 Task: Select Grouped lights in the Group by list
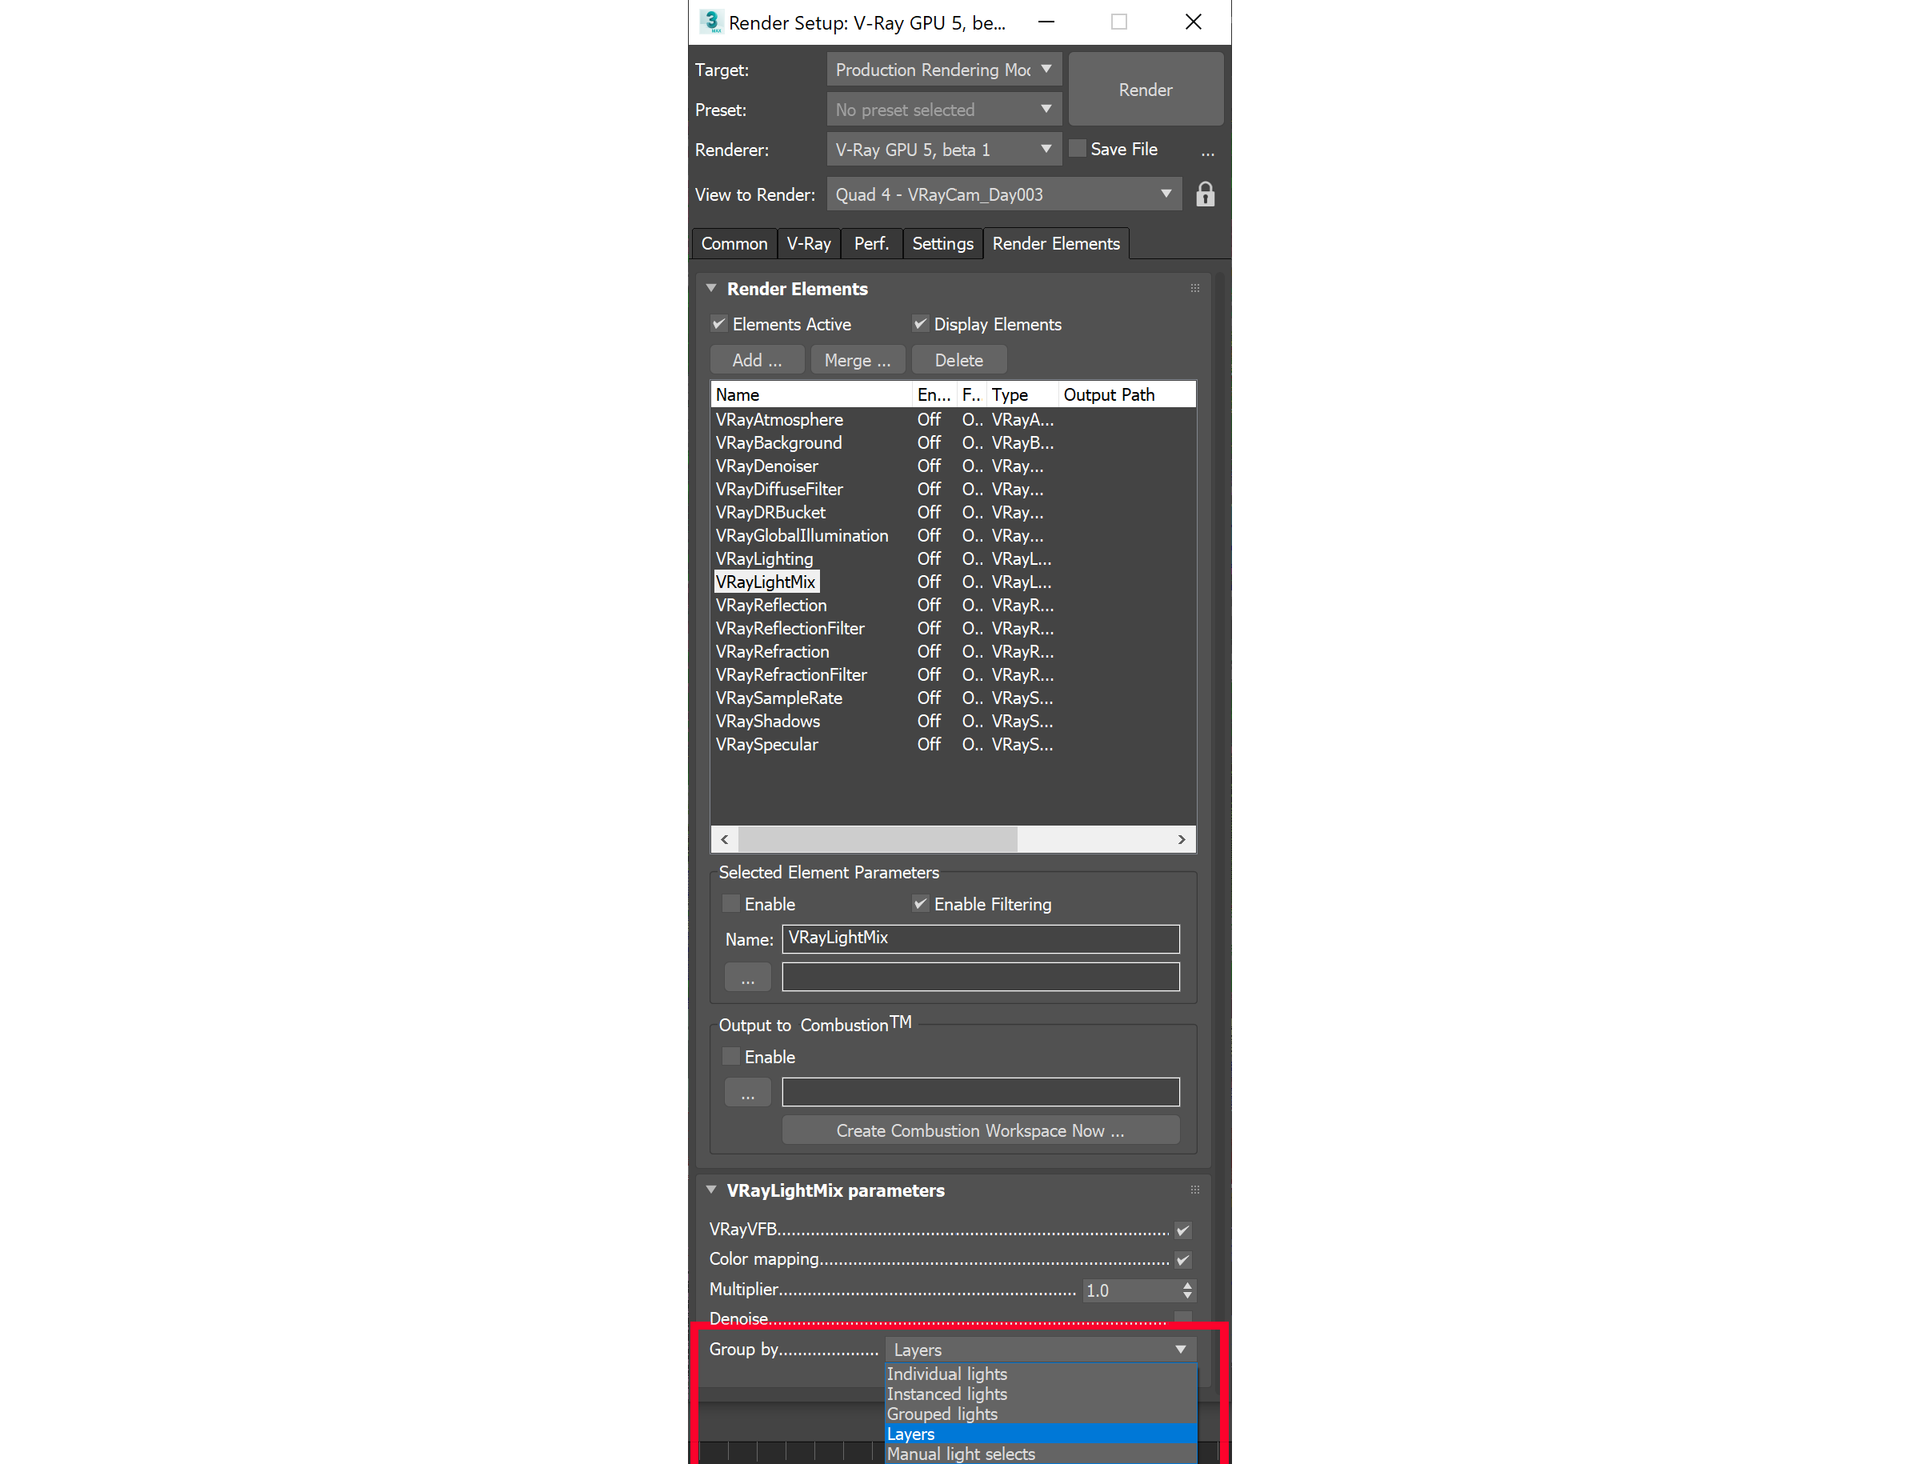click(941, 1413)
